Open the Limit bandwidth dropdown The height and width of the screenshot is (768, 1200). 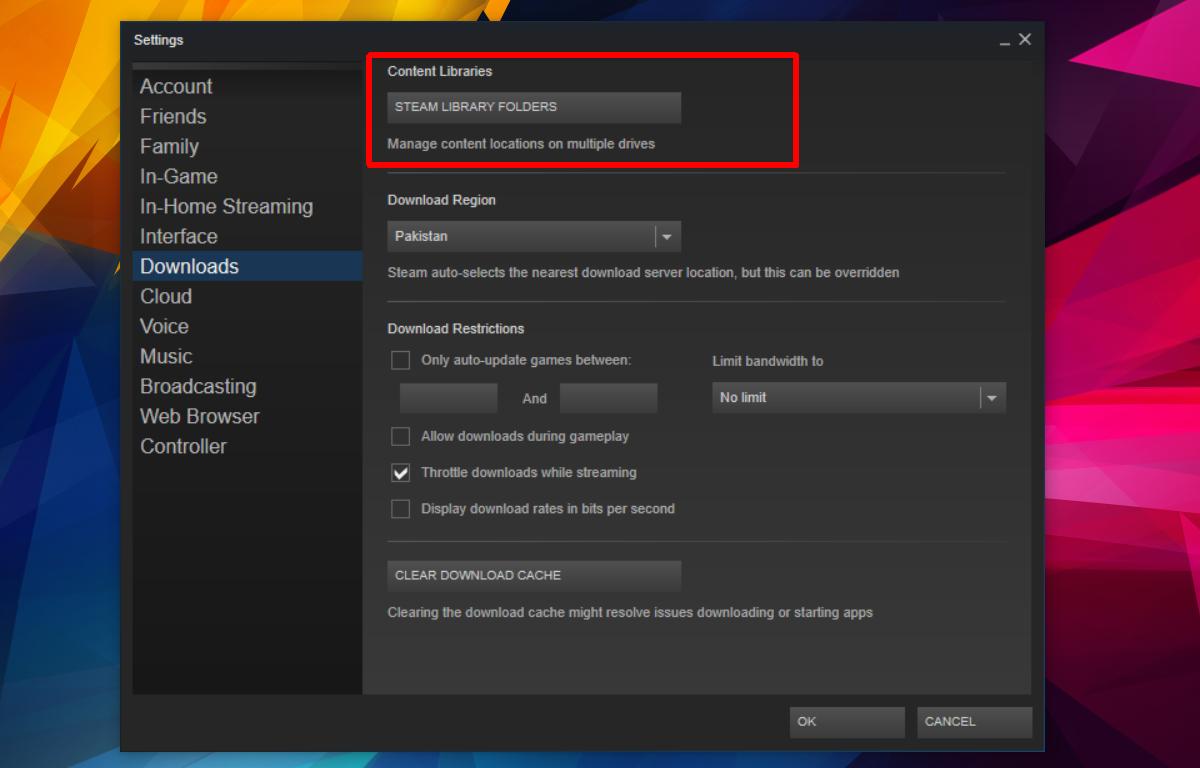tap(858, 397)
